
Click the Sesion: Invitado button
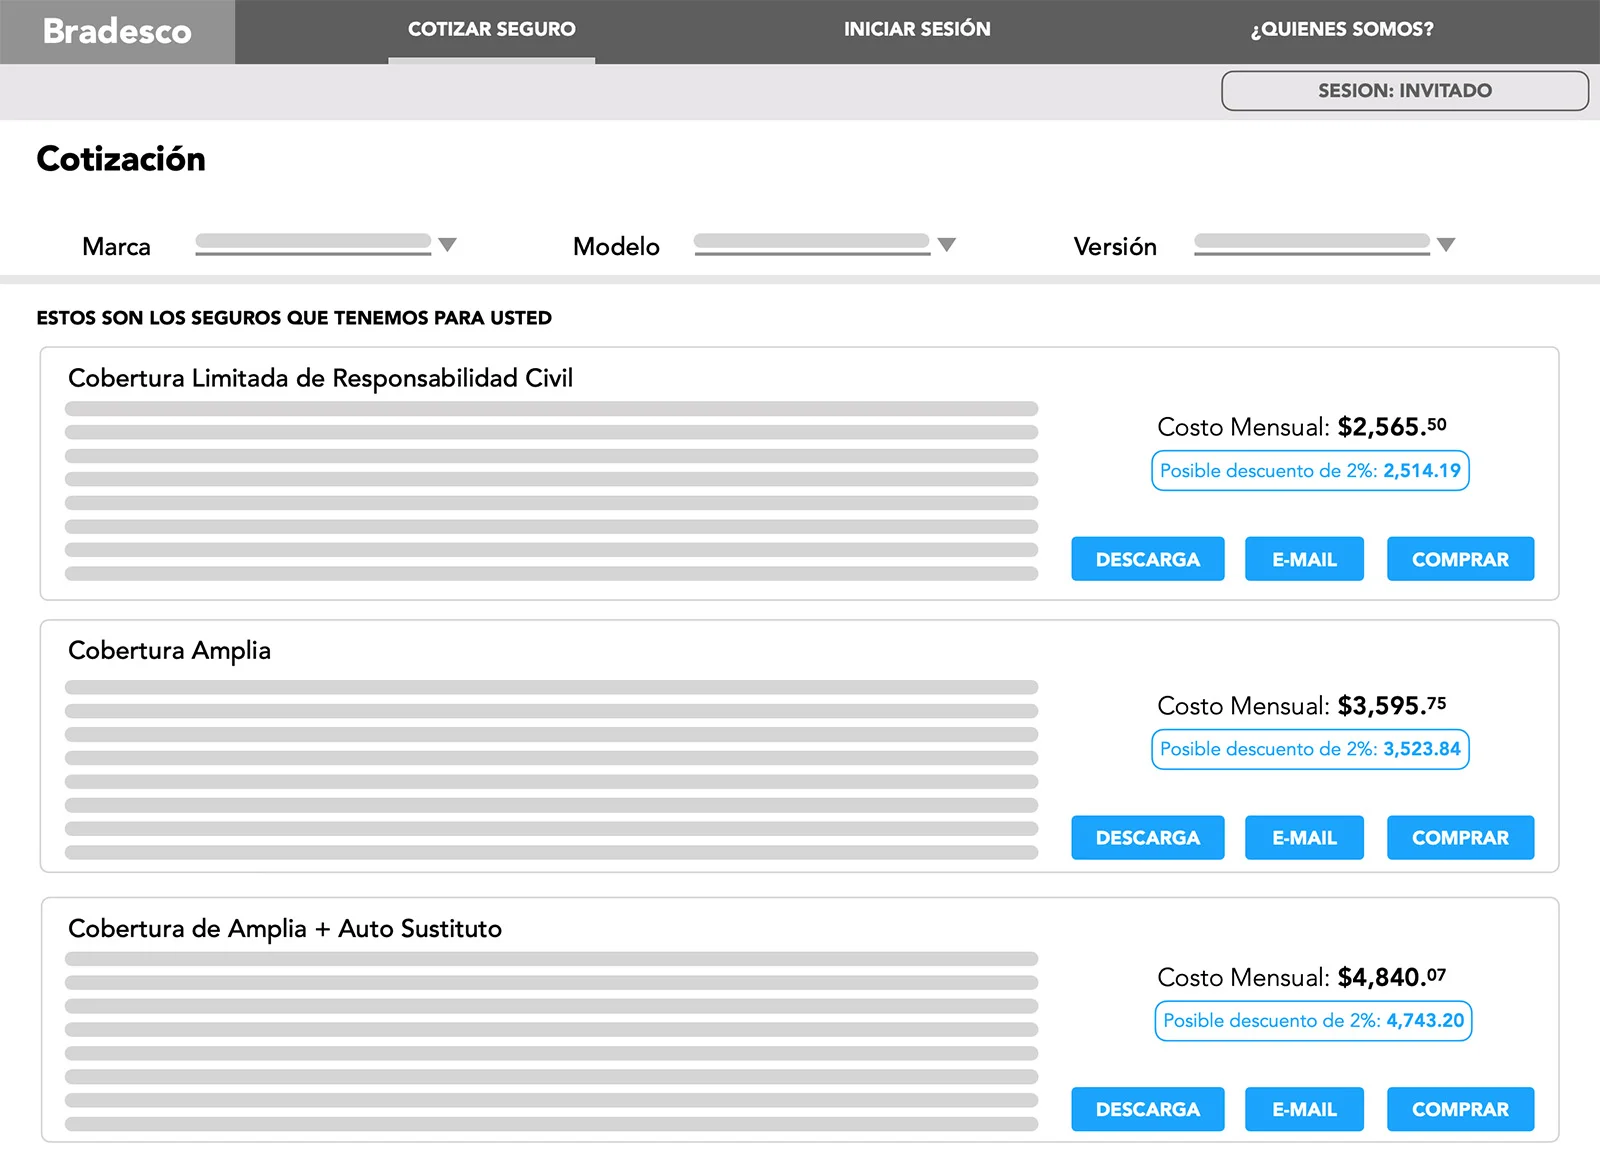[1404, 91]
